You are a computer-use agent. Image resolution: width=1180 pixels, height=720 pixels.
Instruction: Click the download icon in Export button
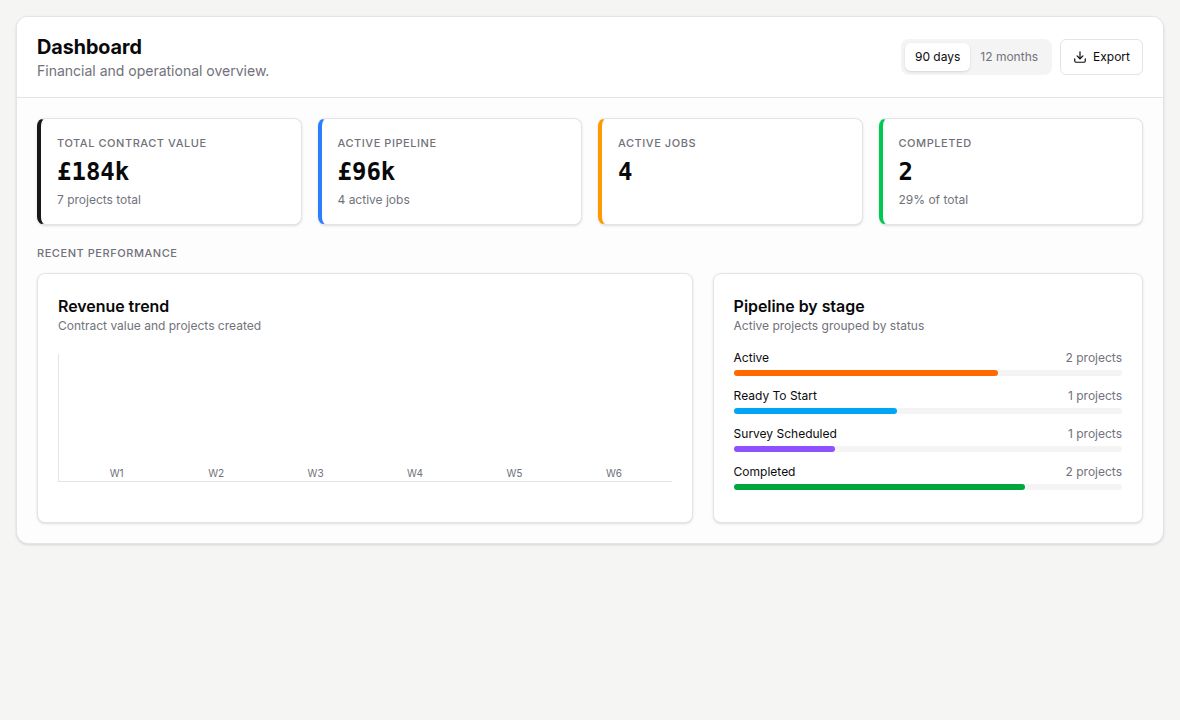(x=1079, y=57)
